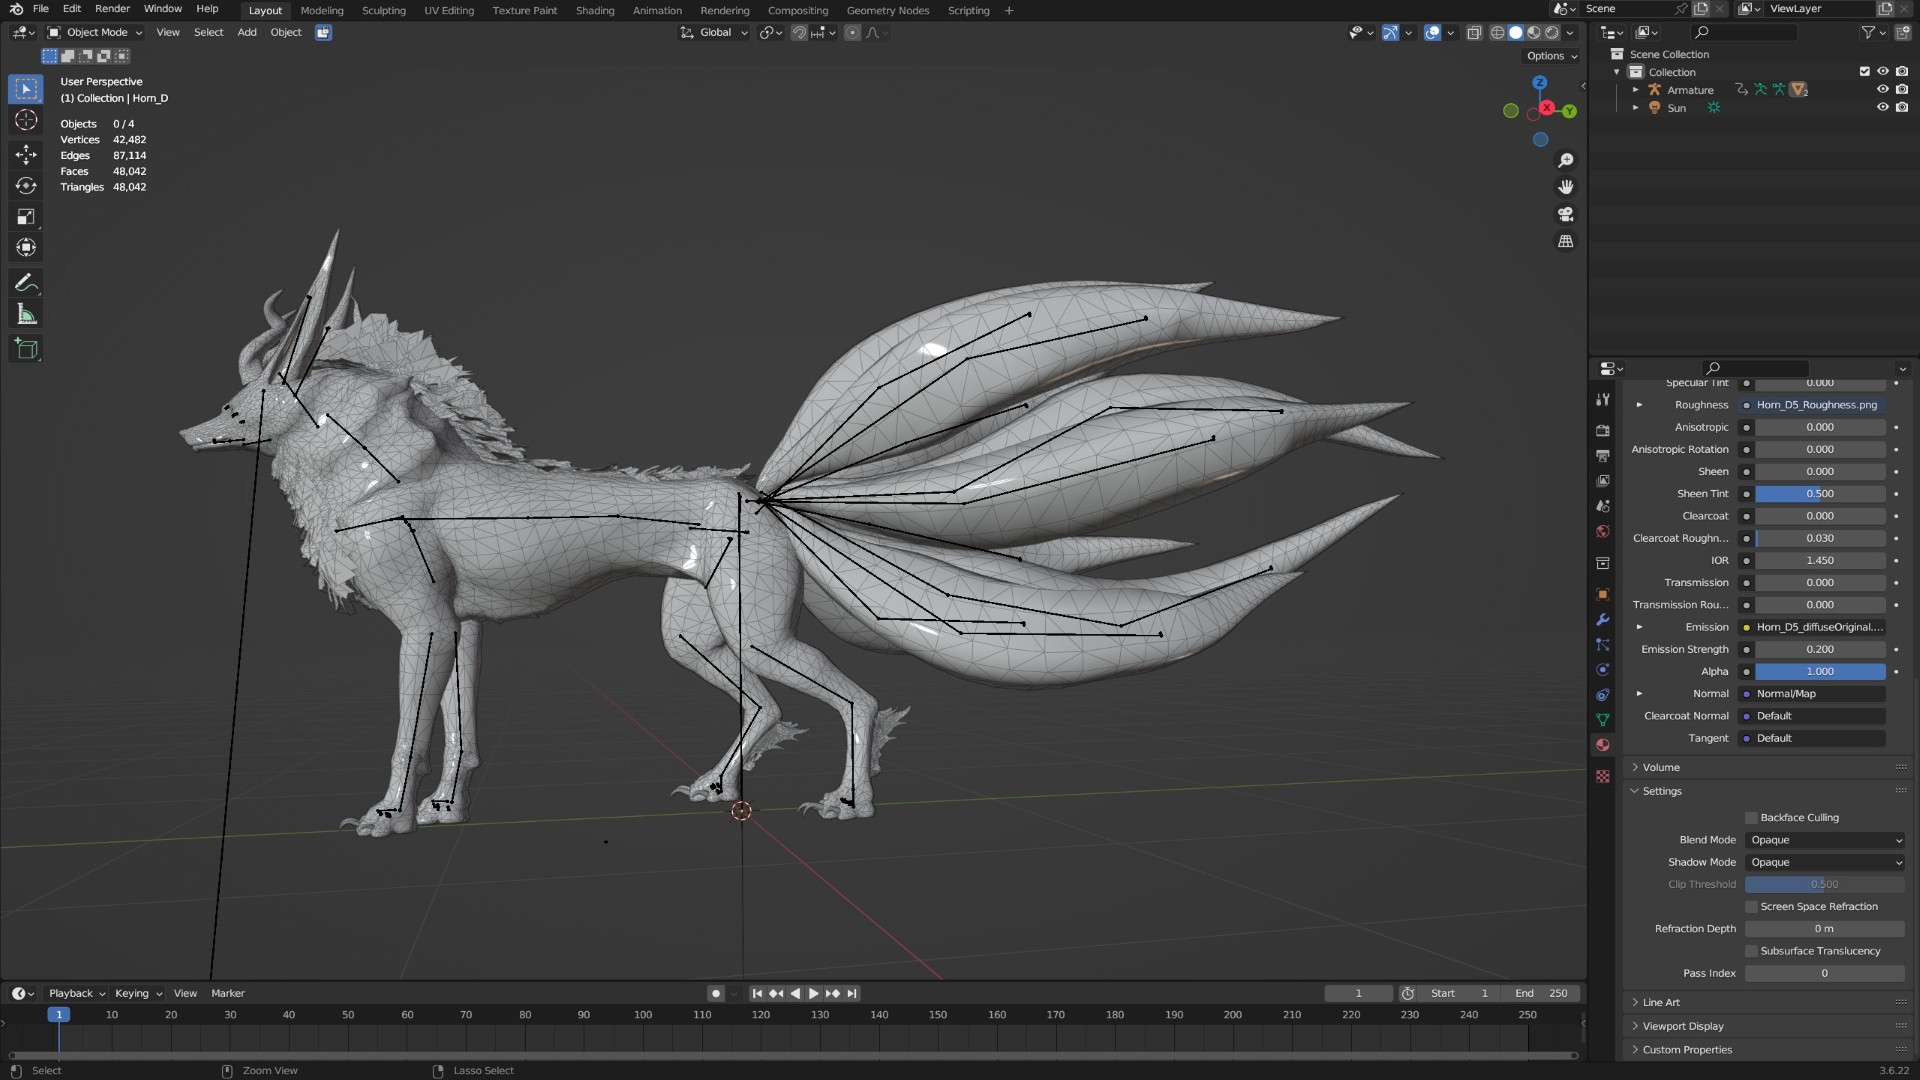The height and width of the screenshot is (1080, 1920).
Task: Switch to the Sculpting workspace tab
Action: coord(384,10)
